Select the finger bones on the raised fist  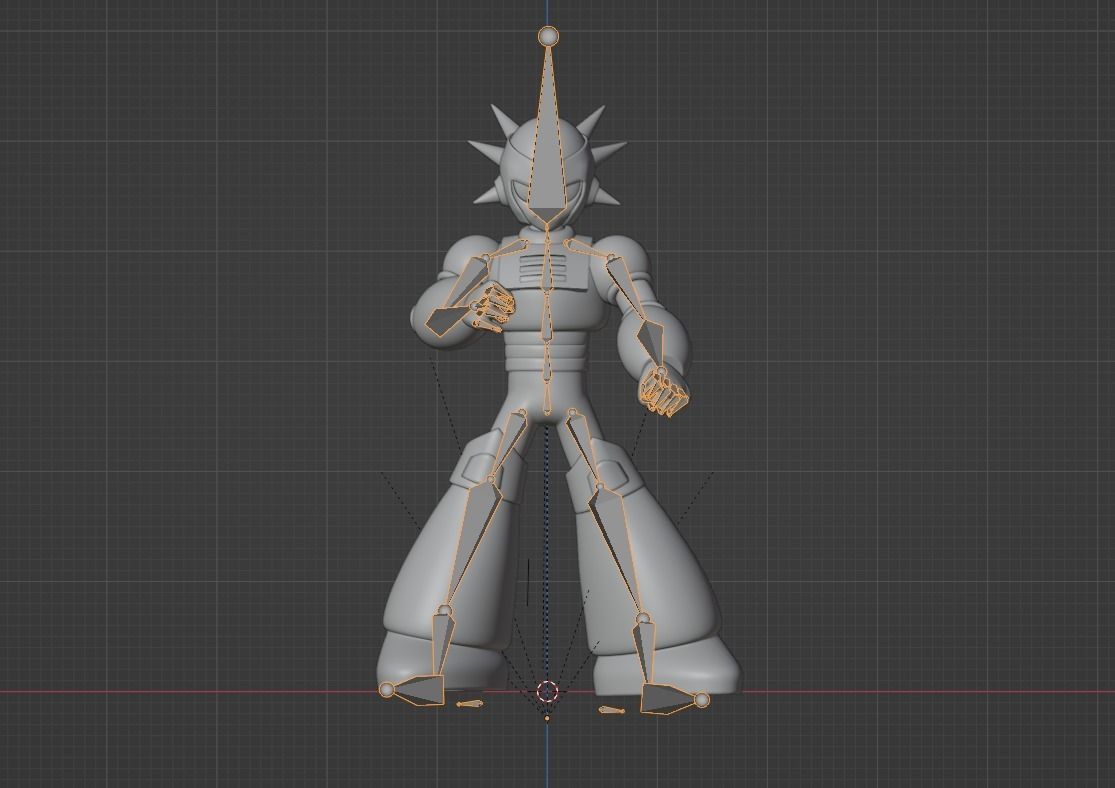pyautogui.click(x=494, y=309)
